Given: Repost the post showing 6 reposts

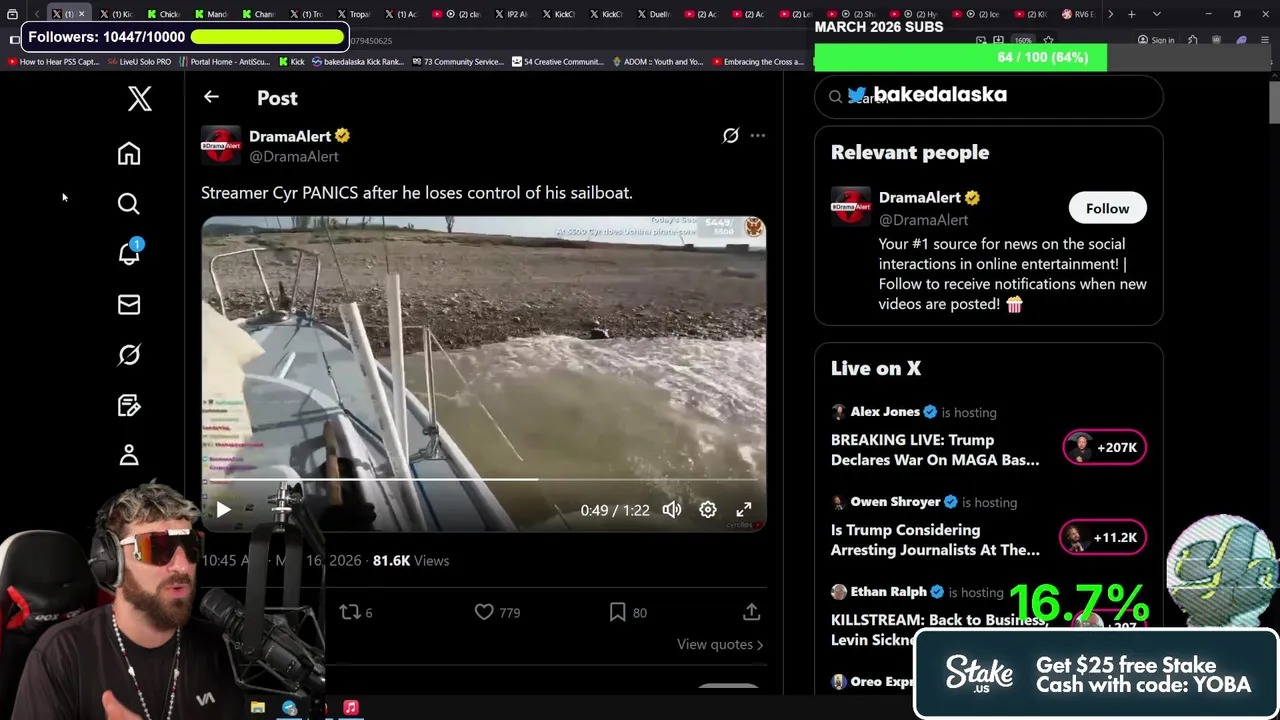Looking at the screenshot, I should point(355,612).
